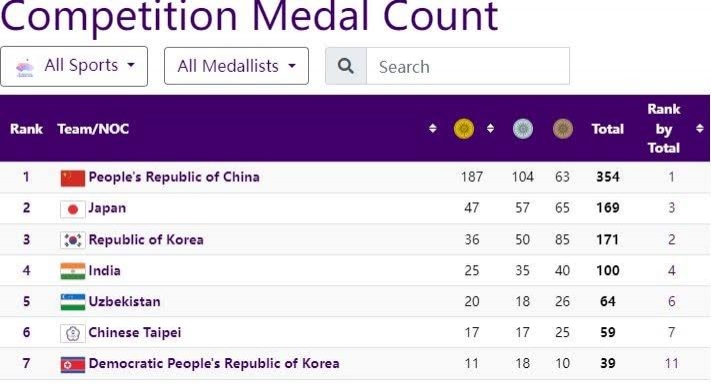Image resolution: width=711 pixels, height=385 pixels.
Task: Click the Chinese Taipei flag icon
Action: [x=73, y=333]
